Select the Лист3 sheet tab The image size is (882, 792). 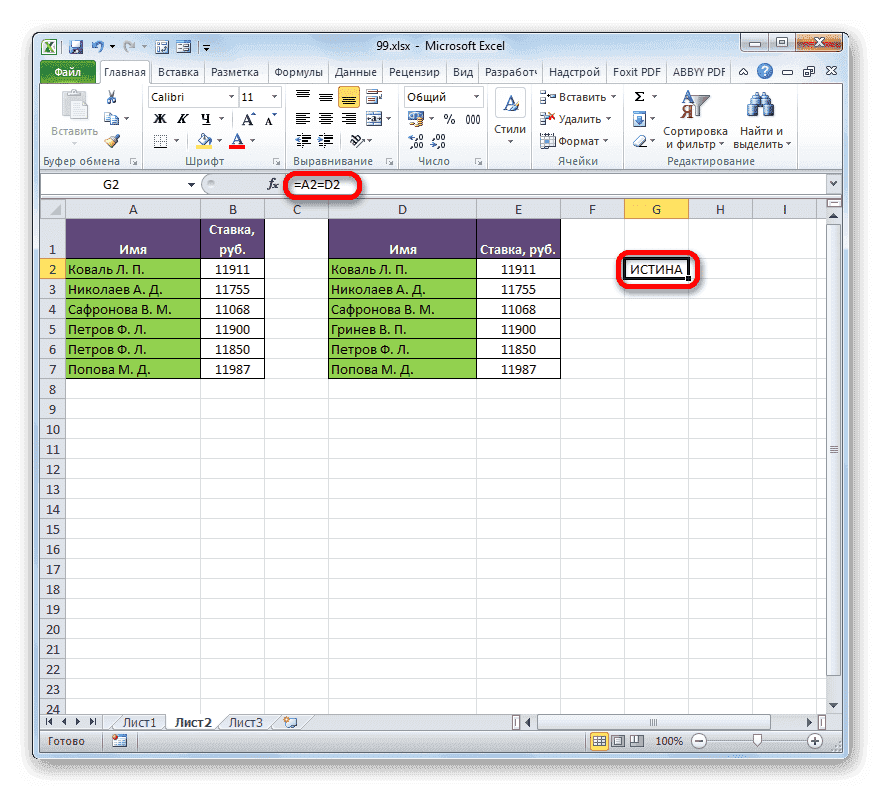tap(247, 722)
